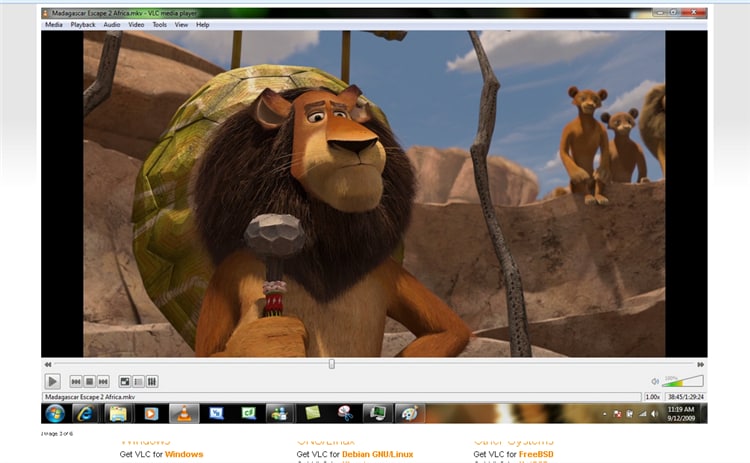Toggle fullscreen video mode icon
Image resolution: width=750 pixels, height=463 pixels.
(x=125, y=381)
